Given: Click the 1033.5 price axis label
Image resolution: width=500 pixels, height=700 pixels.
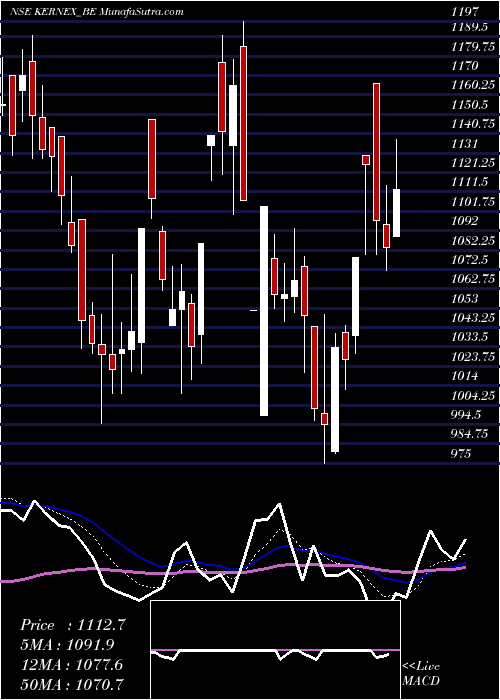Looking at the screenshot, I should [x=470, y=338].
